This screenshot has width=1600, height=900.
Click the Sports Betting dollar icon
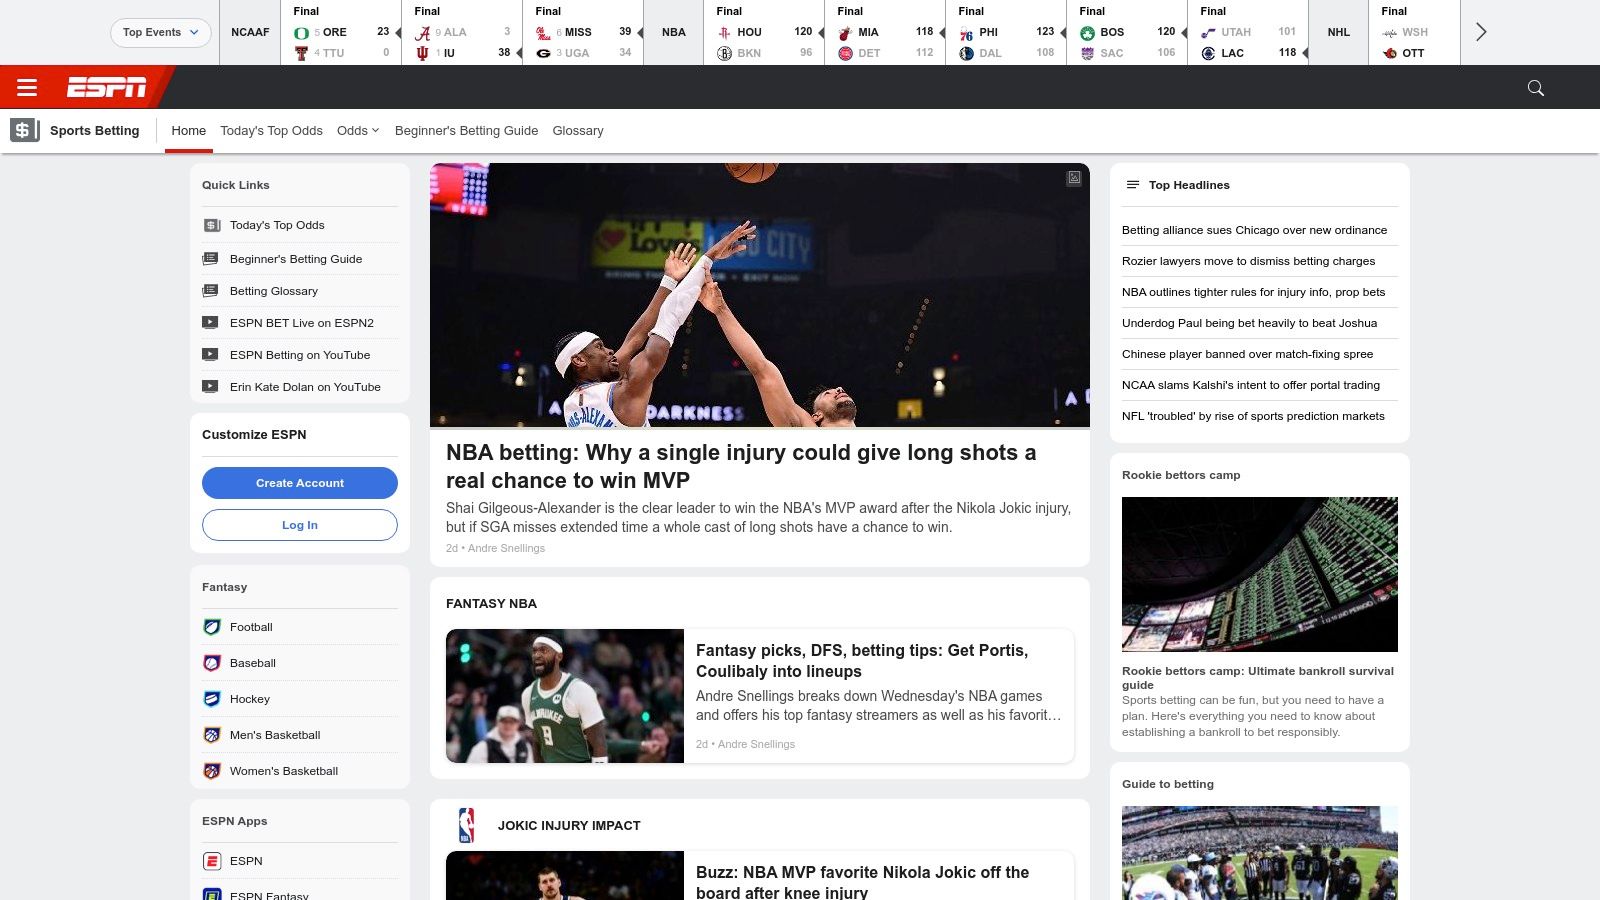pyautogui.click(x=25, y=130)
